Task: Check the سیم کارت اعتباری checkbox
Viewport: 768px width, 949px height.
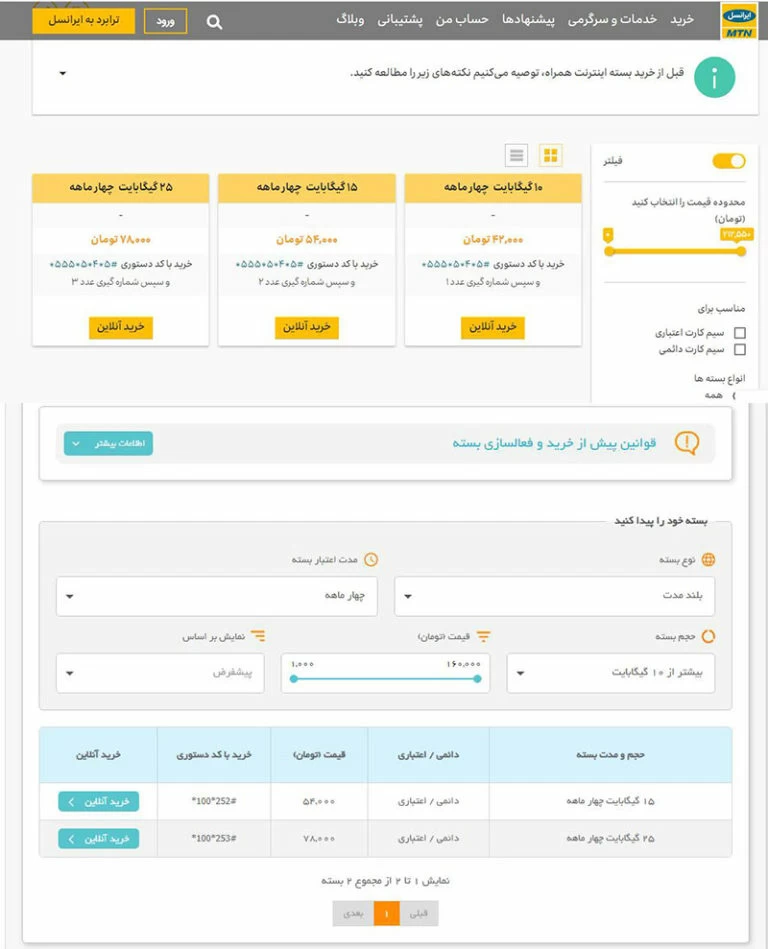Action: 740,333
